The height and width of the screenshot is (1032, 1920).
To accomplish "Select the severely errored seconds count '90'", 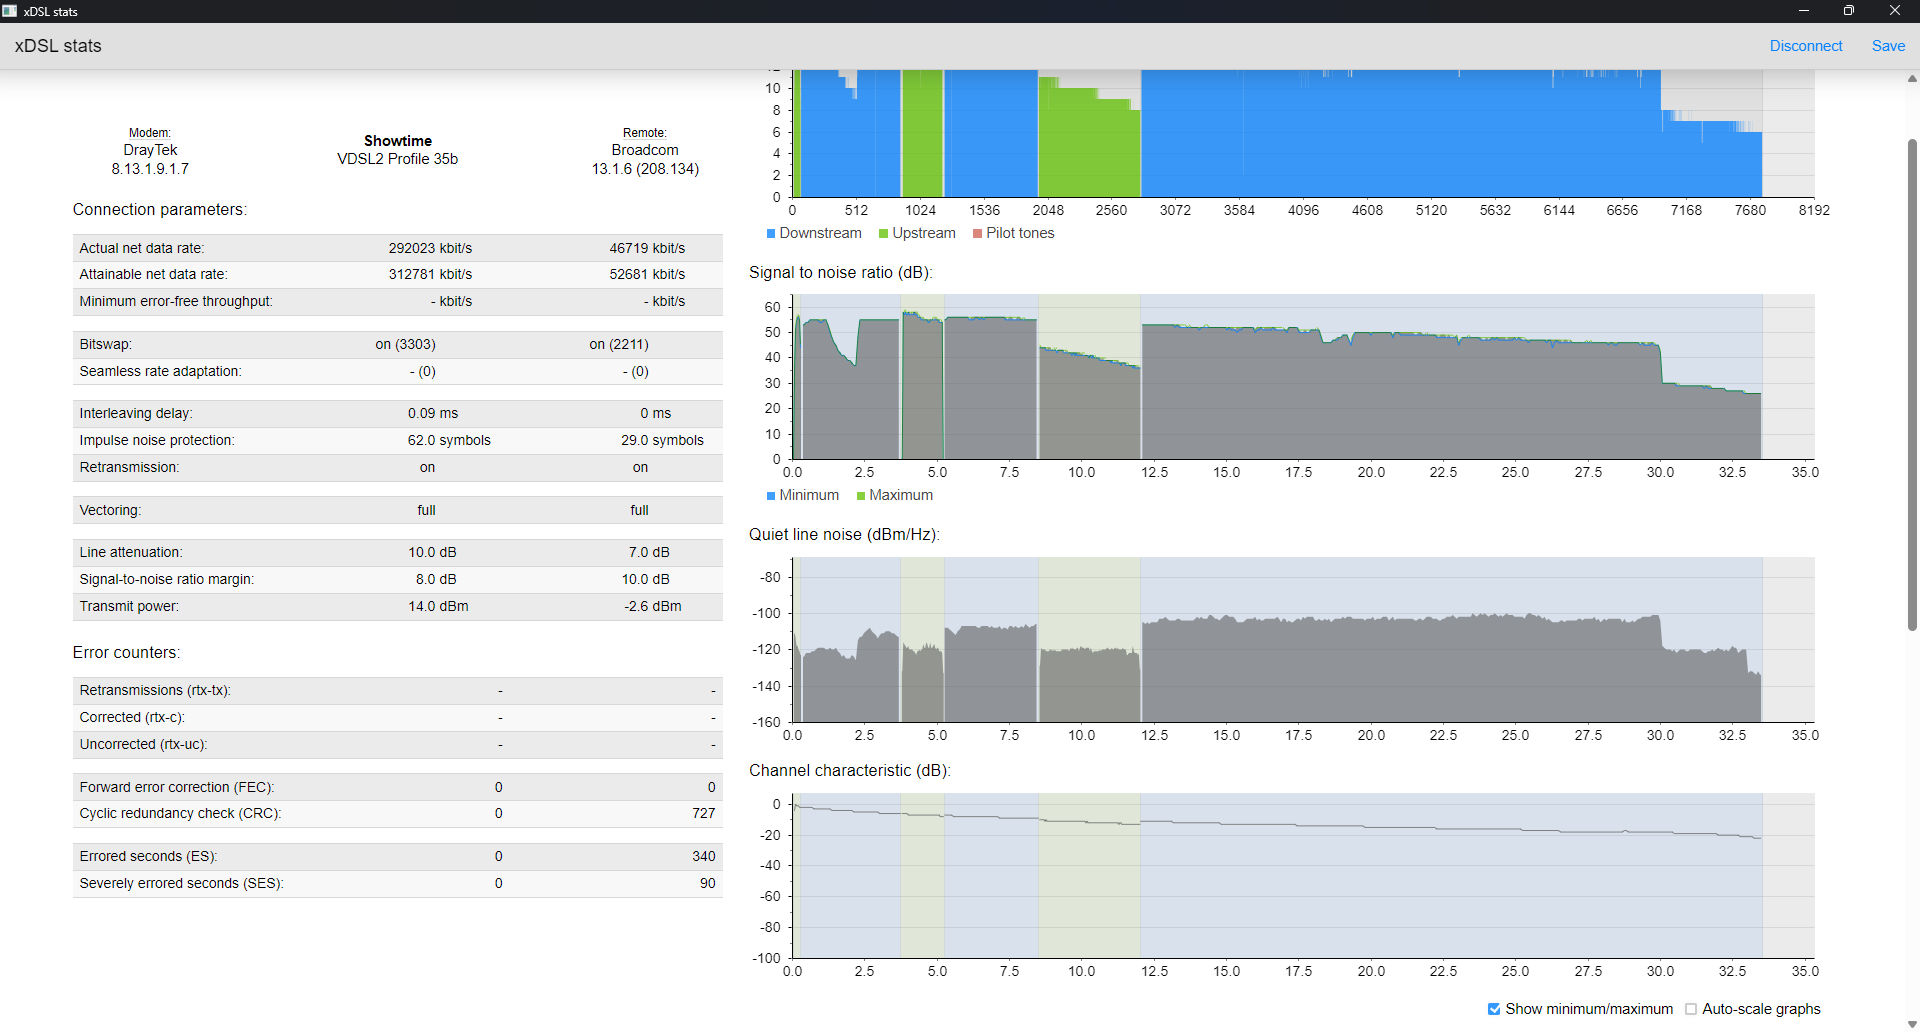I will 708,883.
